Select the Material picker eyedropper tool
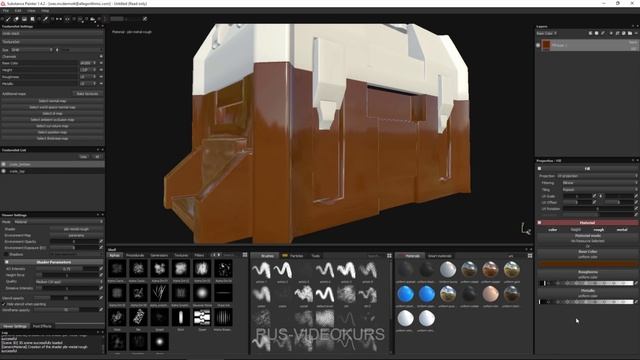The image size is (640, 360). tap(46, 19)
